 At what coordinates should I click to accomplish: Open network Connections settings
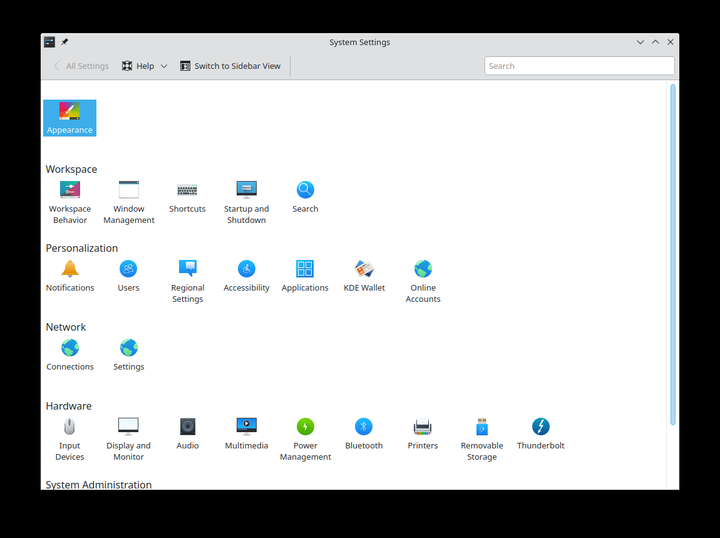(x=70, y=355)
